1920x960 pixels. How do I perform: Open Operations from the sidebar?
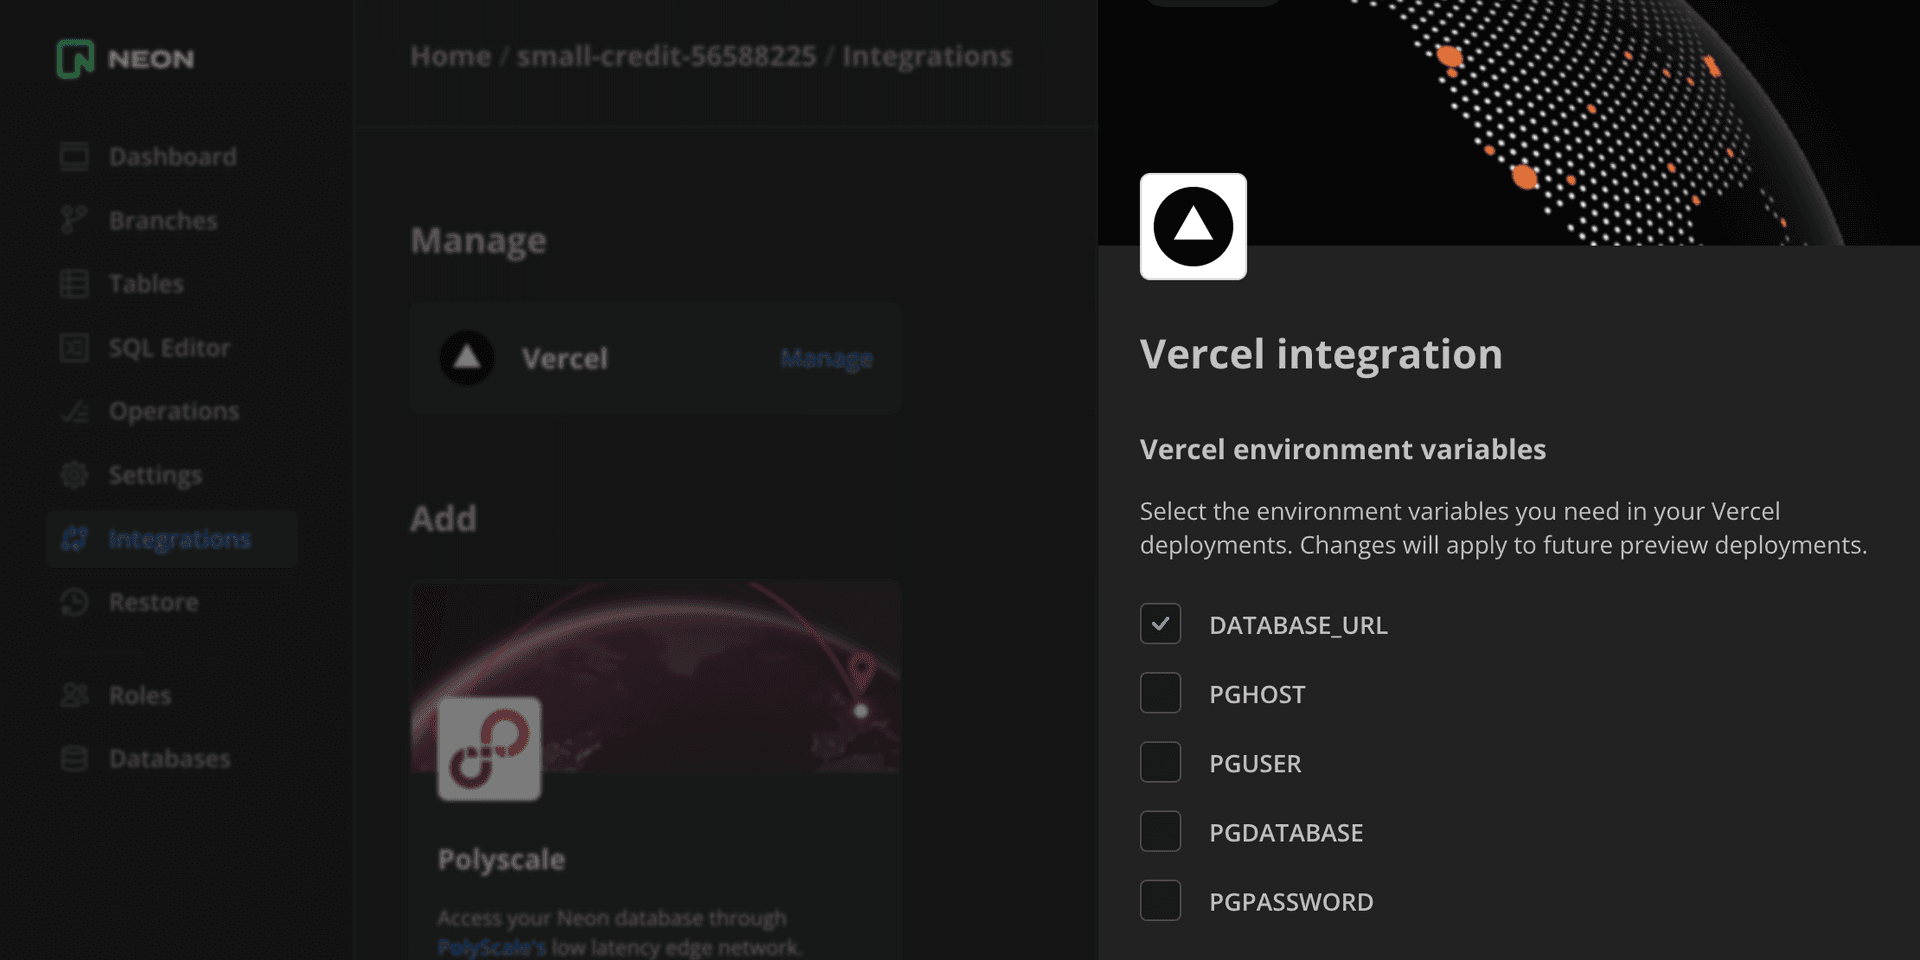point(172,411)
